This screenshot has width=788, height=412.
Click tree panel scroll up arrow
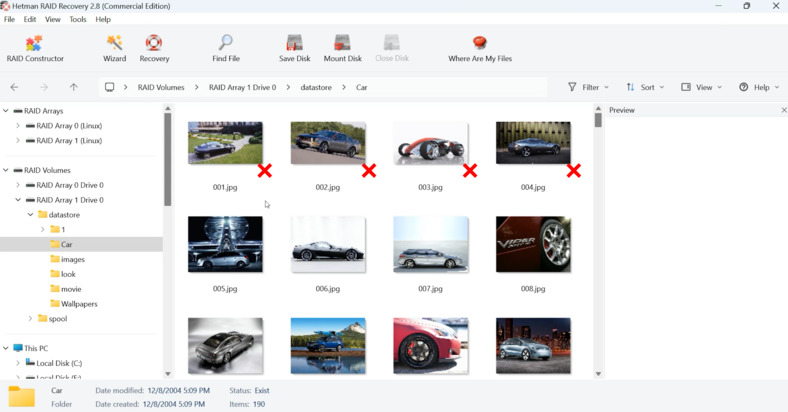click(x=167, y=109)
